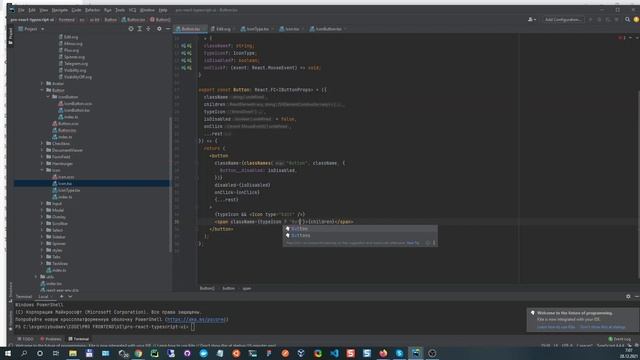Open the Refactor menu

coord(92,10)
